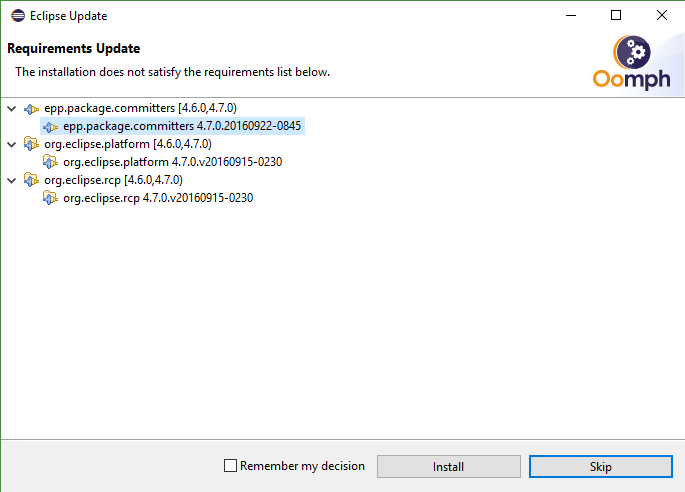Click the icon beside epp.package.committers 4.7.0.20160922-0845
The height and width of the screenshot is (492, 685).
50,127
